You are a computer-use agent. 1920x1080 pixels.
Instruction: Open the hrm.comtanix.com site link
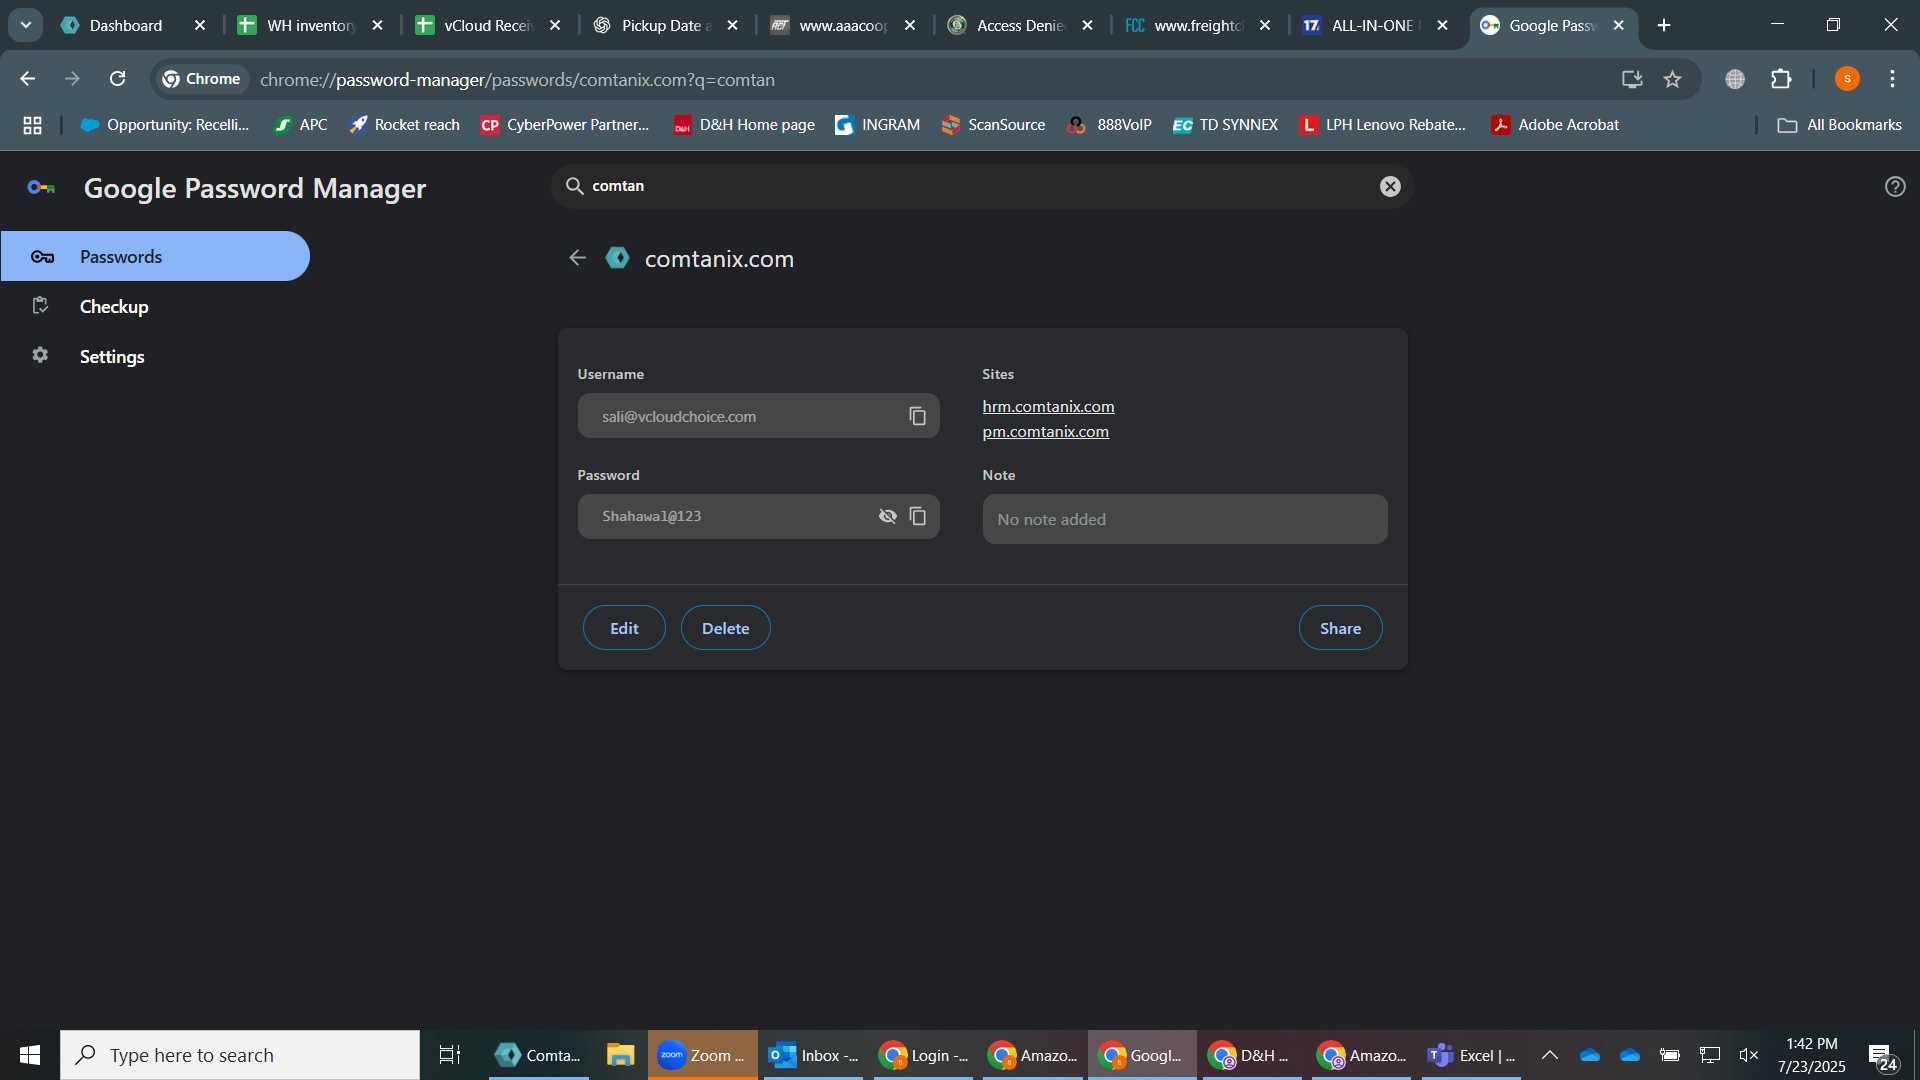point(1048,407)
